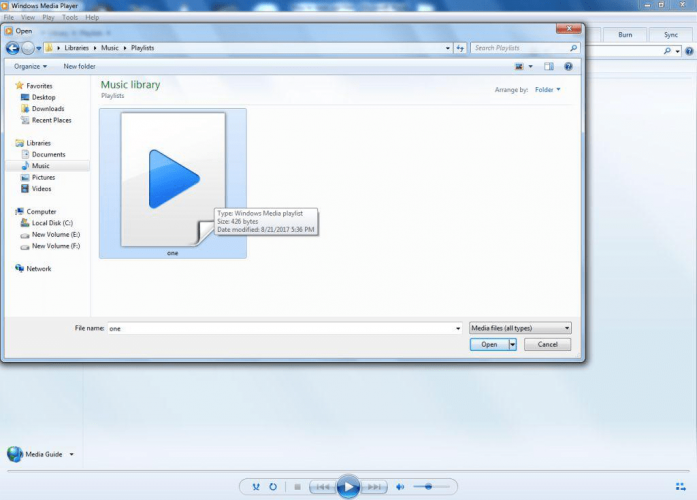Open the Arrange by Folder dropdown
The image size is (697, 500).
pyautogui.click(x=548, y=90)
